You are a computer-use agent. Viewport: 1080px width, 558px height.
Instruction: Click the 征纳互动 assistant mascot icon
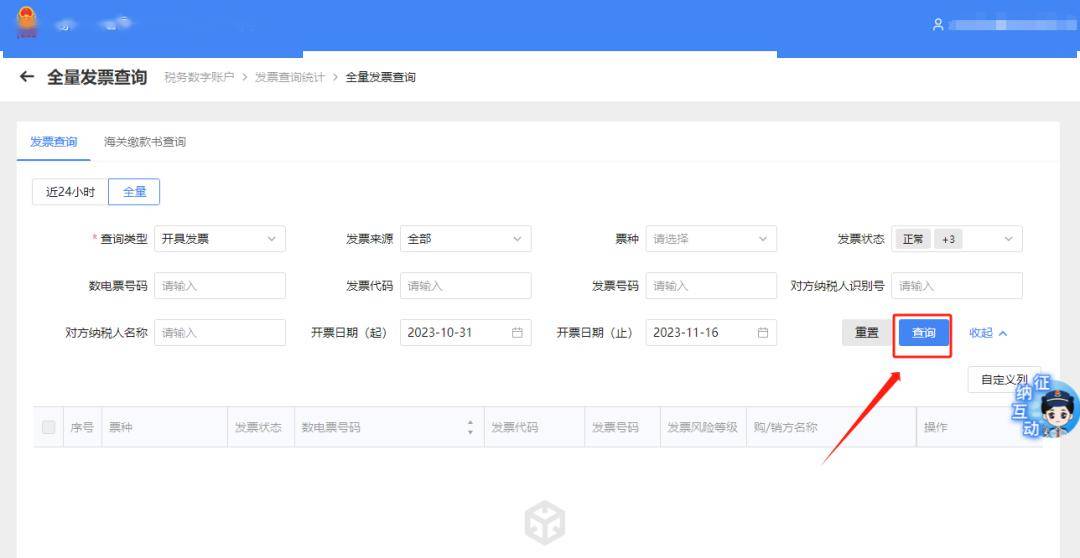point(1047,408)
